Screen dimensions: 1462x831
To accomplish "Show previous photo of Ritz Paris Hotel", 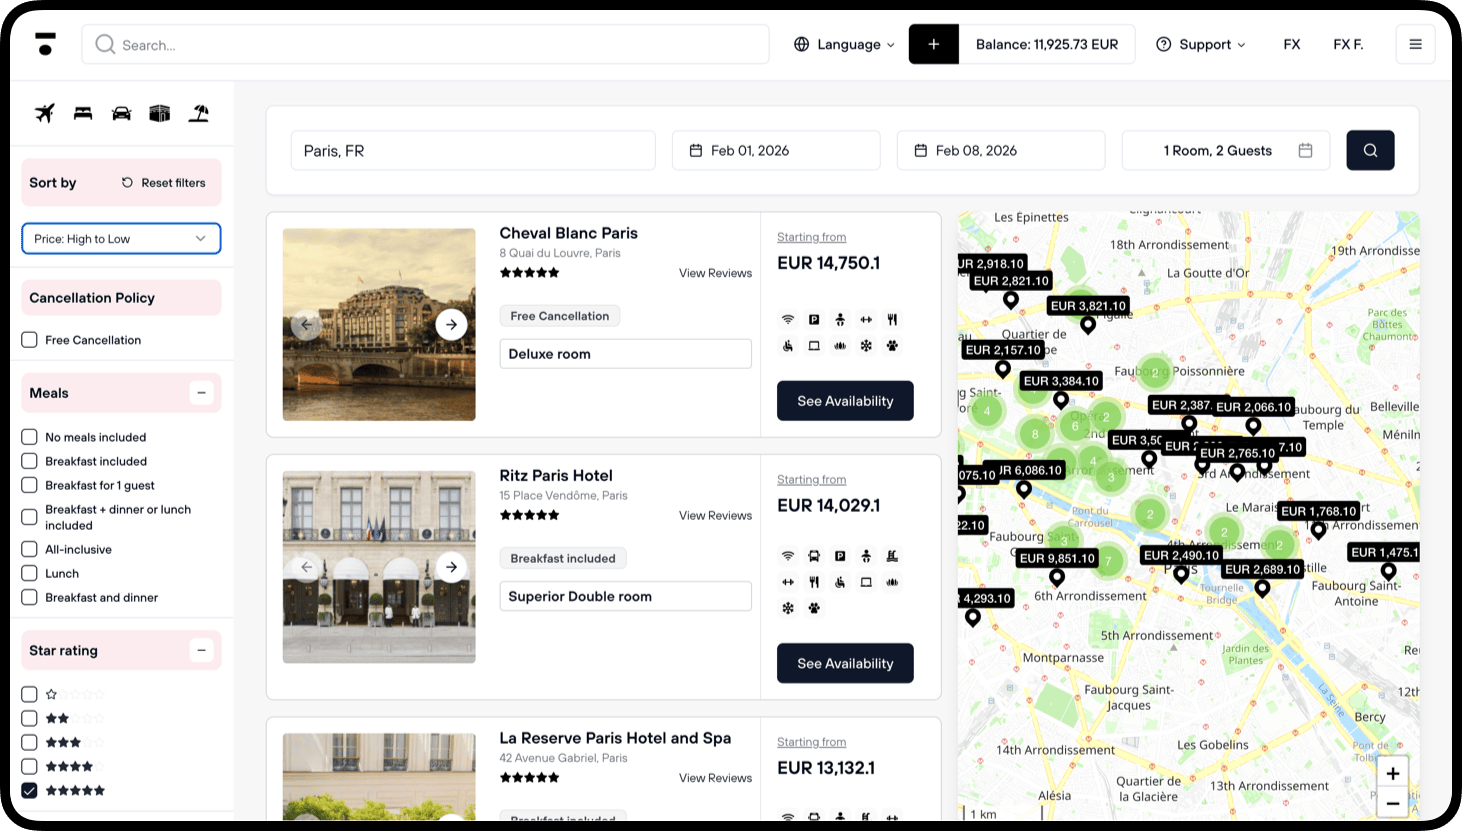I will (307, 567).
